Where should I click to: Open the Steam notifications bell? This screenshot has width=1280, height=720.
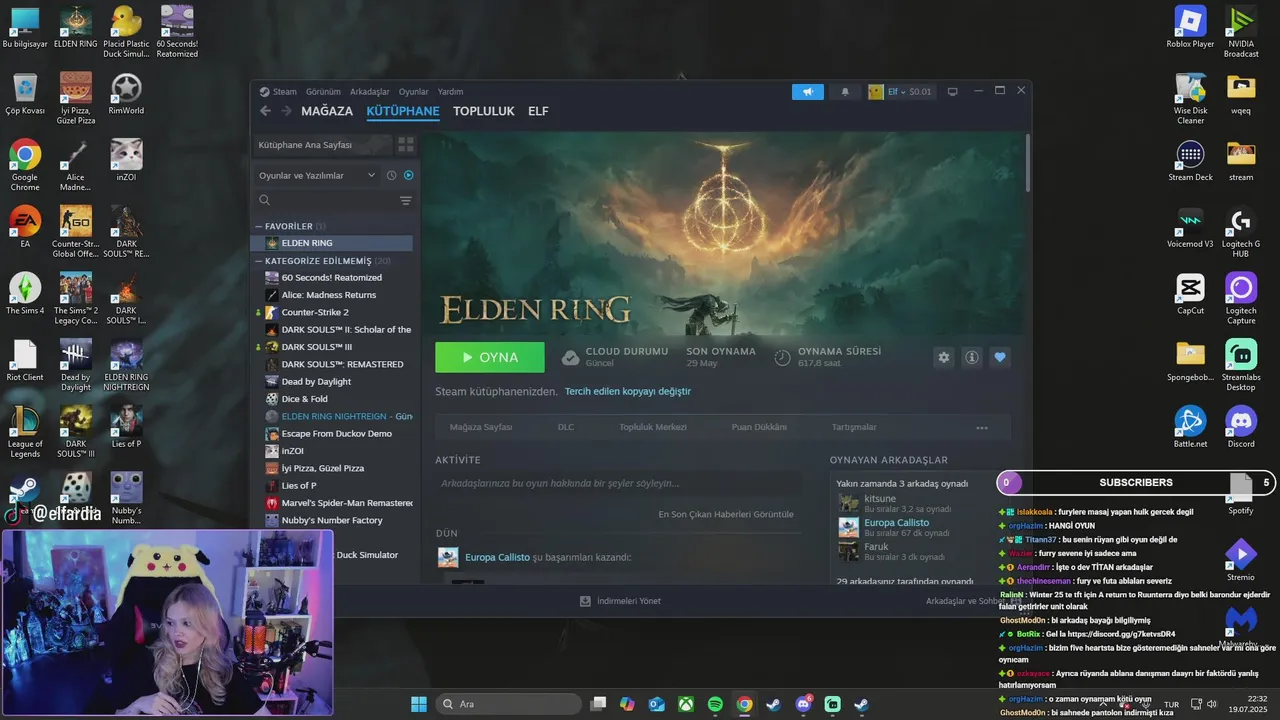pyautogui.click(x=845, y=92)
